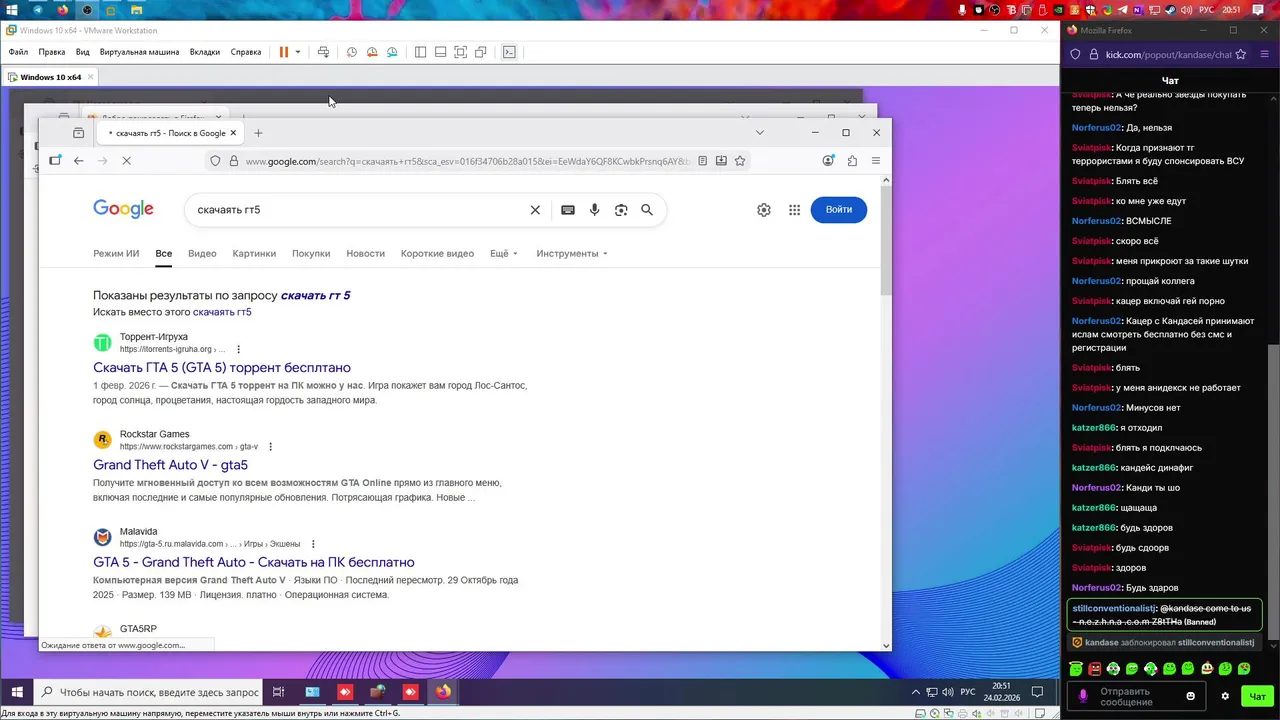Open Файл menu in VMware
Image resolution: width=1280 pixels, height=720 pixels.
point(18,52)
